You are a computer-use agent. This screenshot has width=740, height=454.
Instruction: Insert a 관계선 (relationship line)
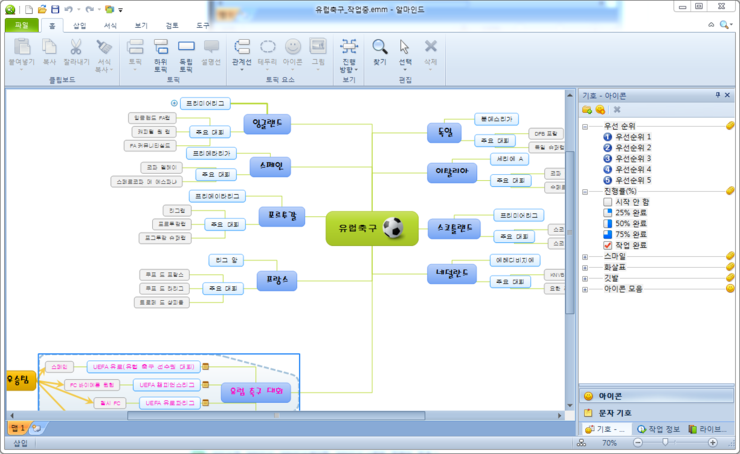click(x=241, y=49)
